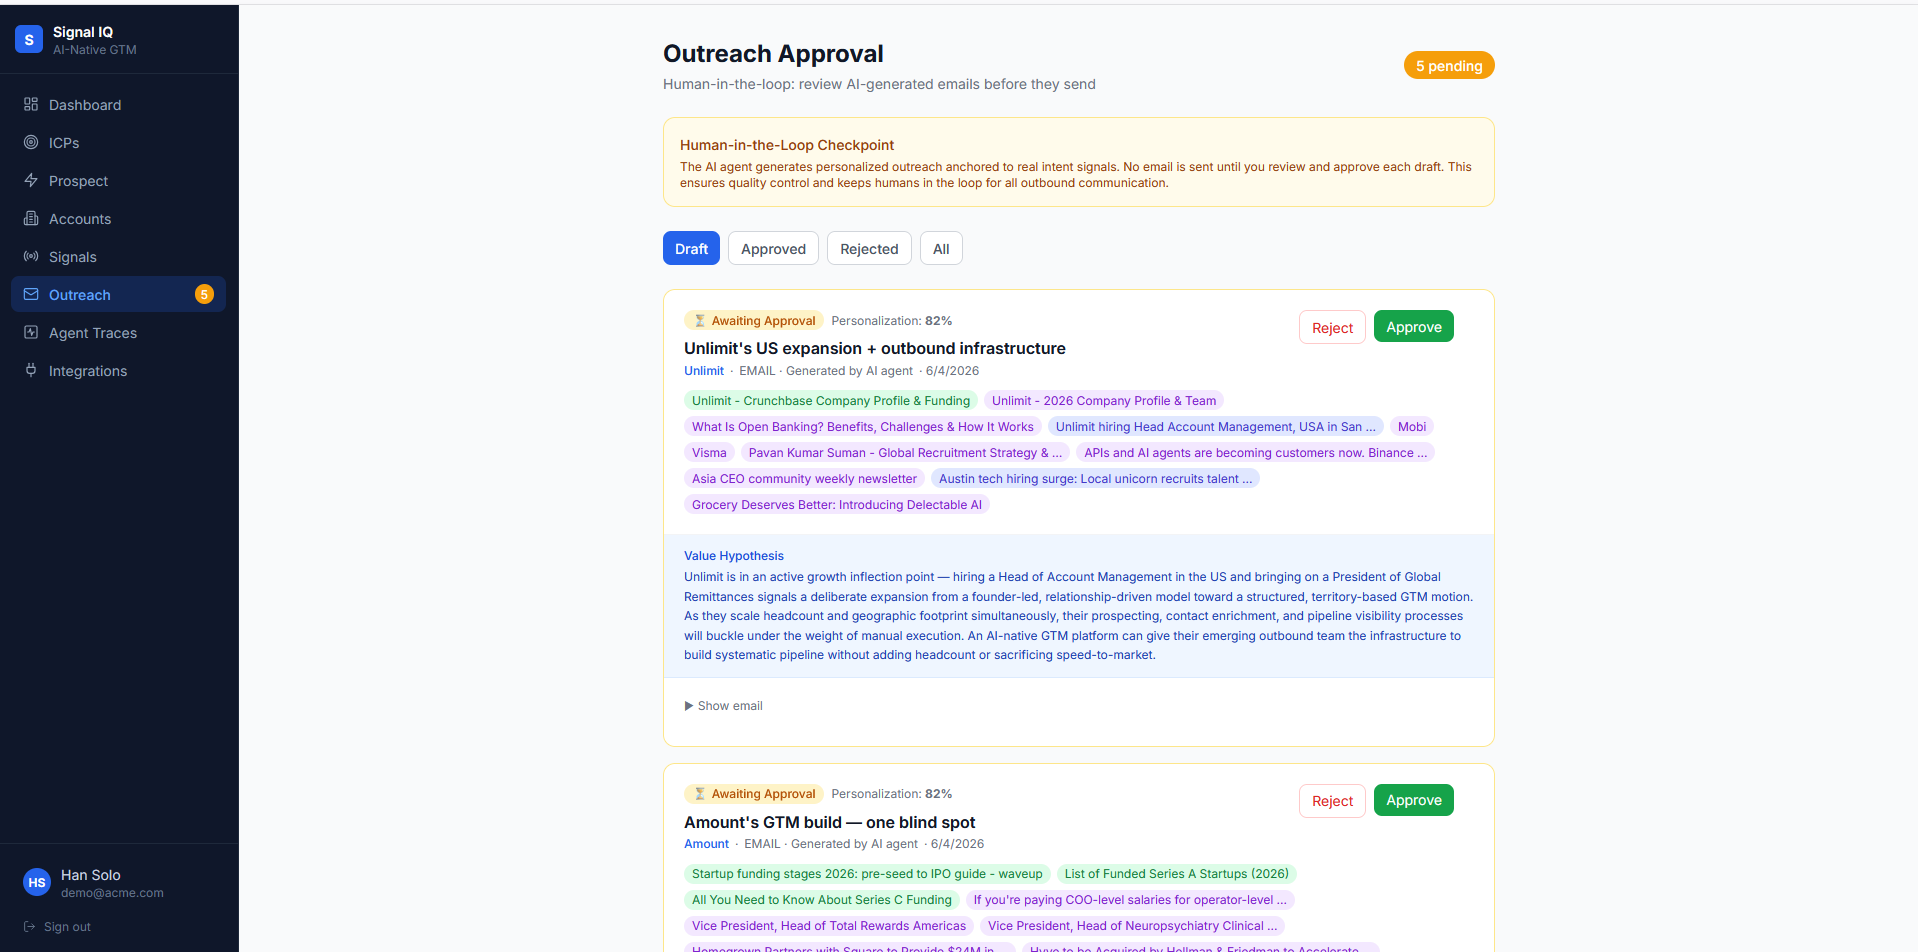The height and width of the screenshot is (952, 1918).
Task: Click Awaiting Approval status on Unlimit draft
Action: 754,321
